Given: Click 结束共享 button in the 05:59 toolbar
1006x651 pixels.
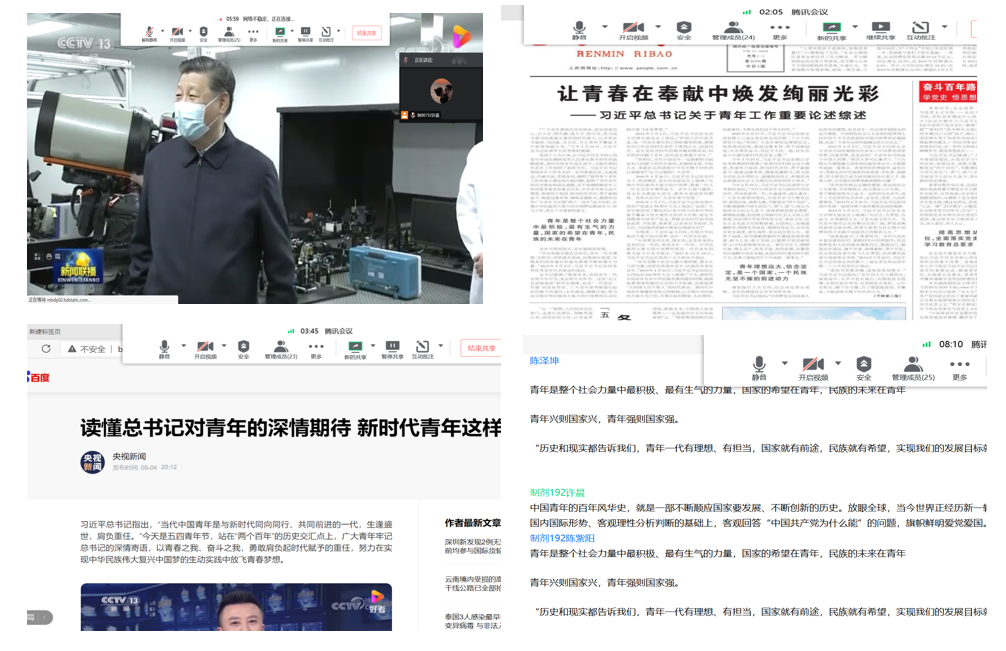Looking at the screenshot, I should [367, 33].
